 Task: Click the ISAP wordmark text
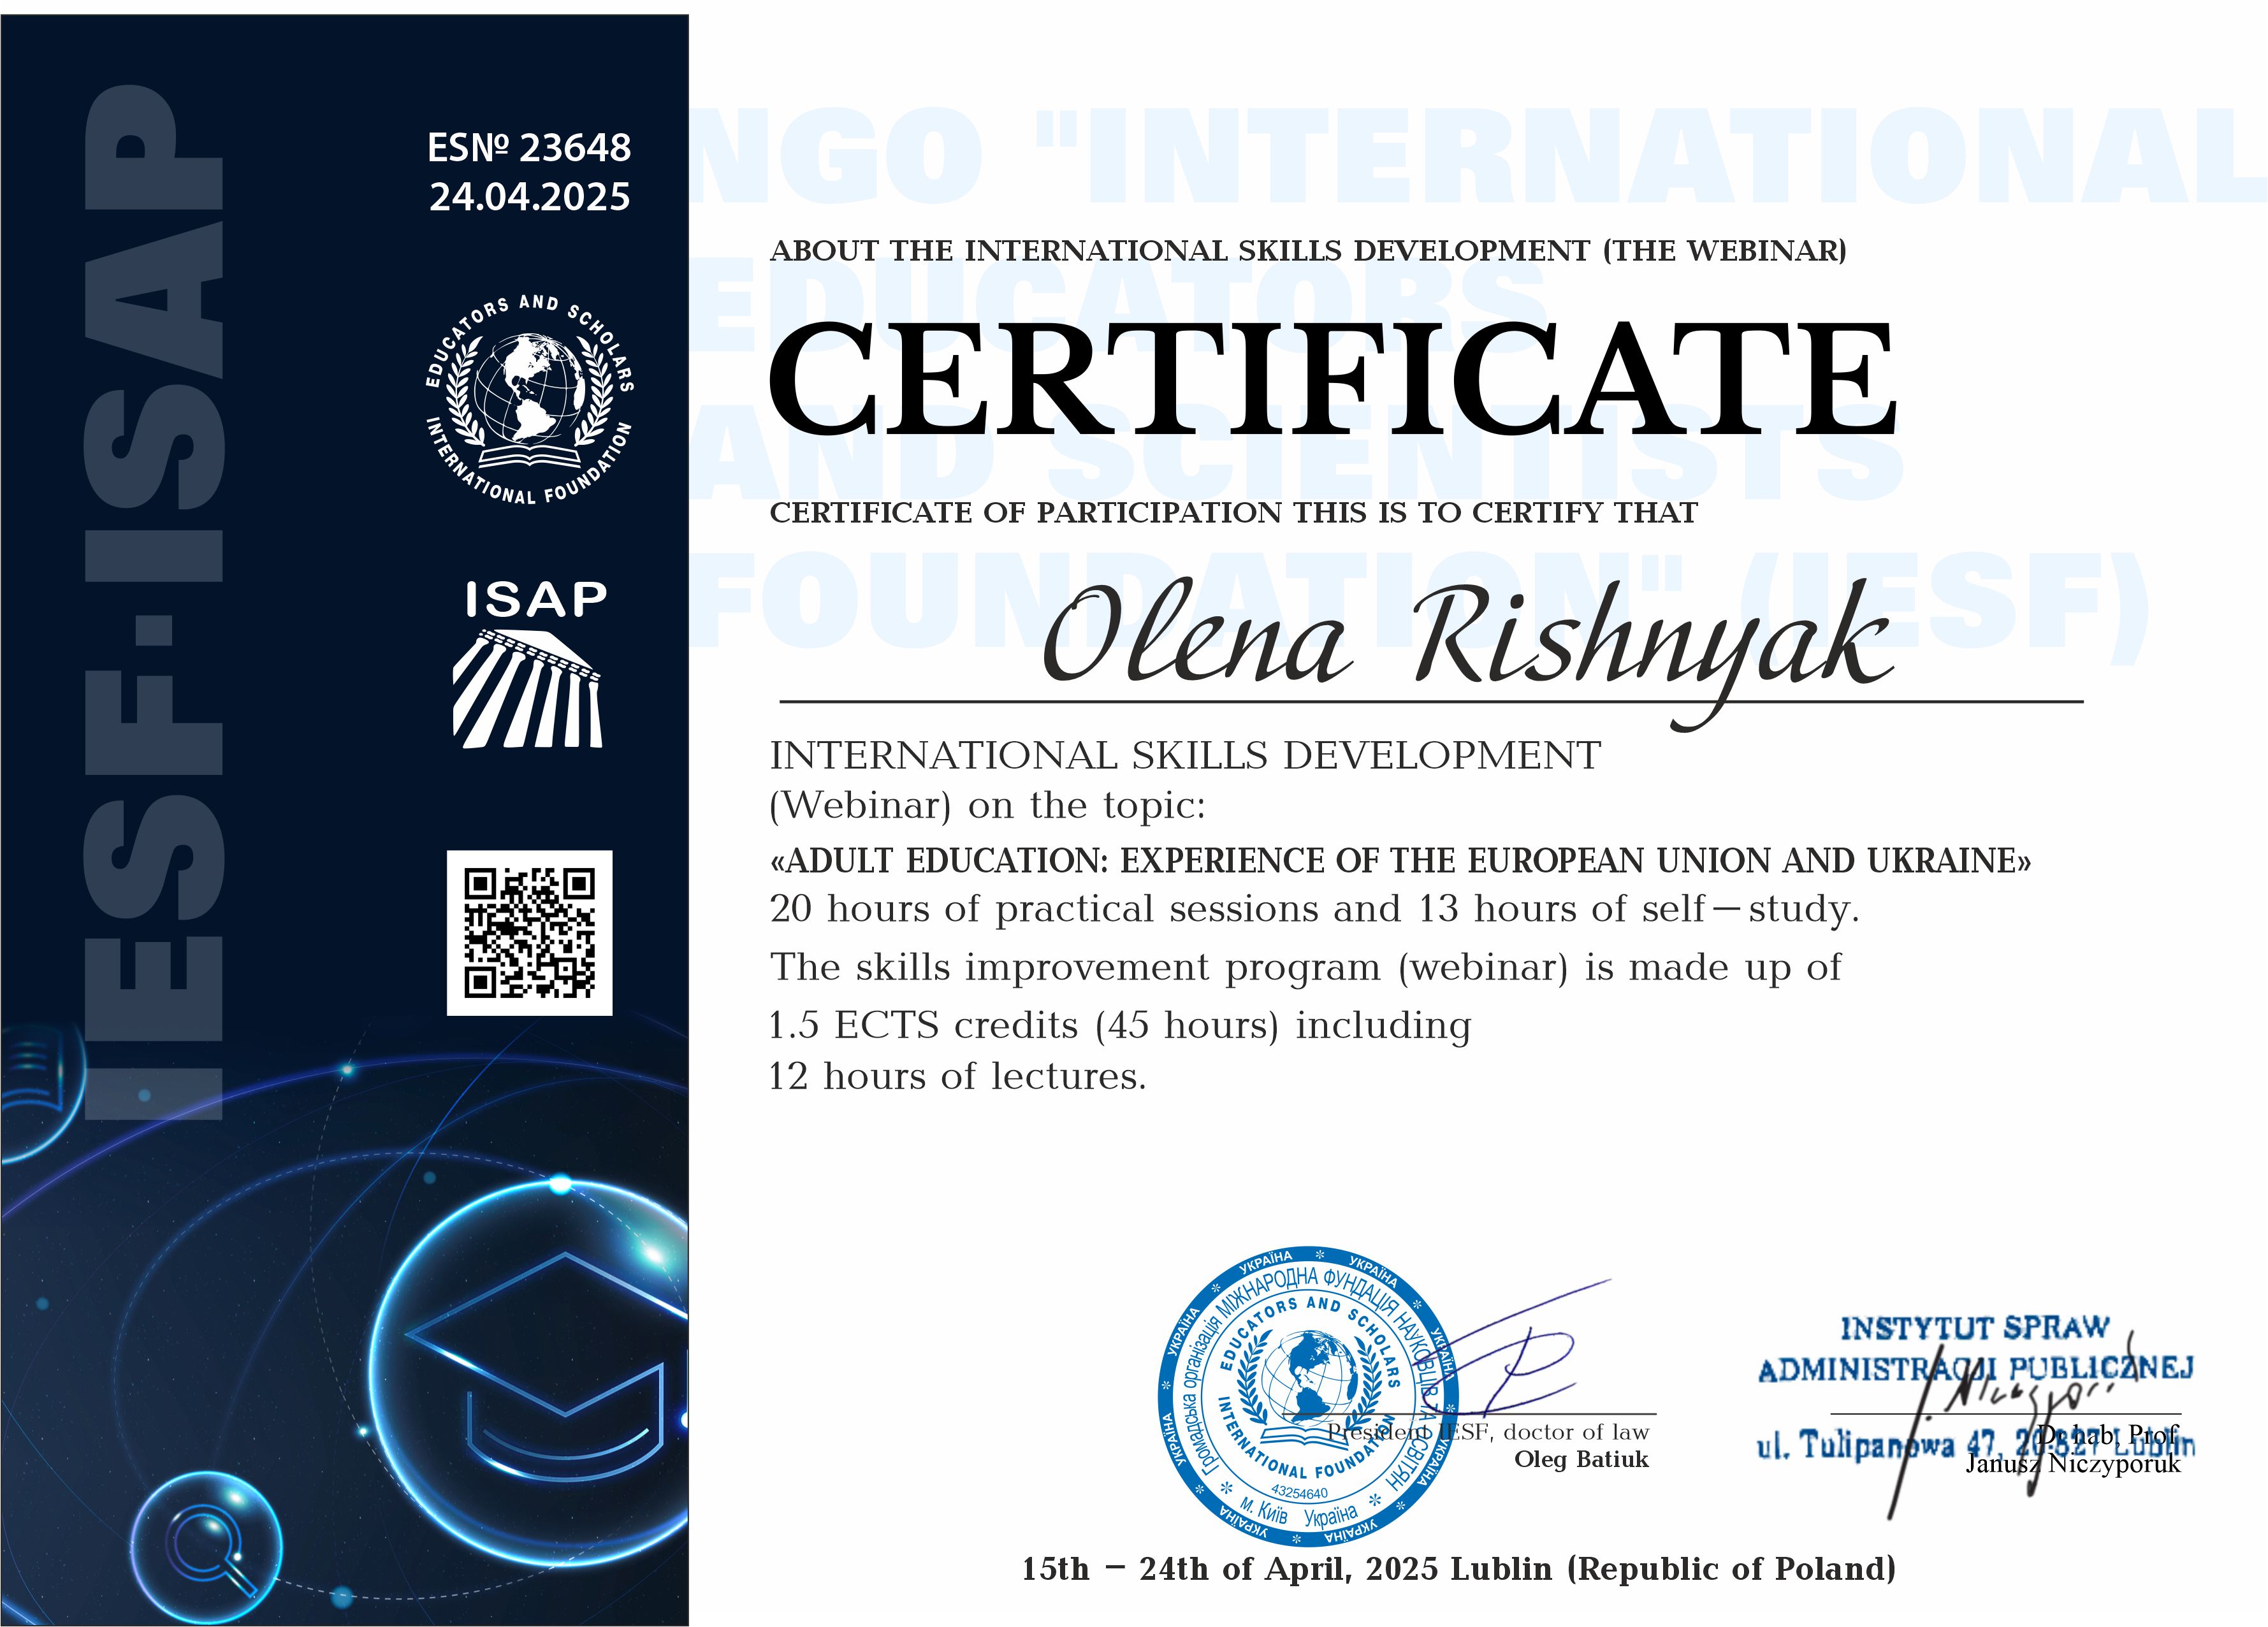(x=536, y=600)
